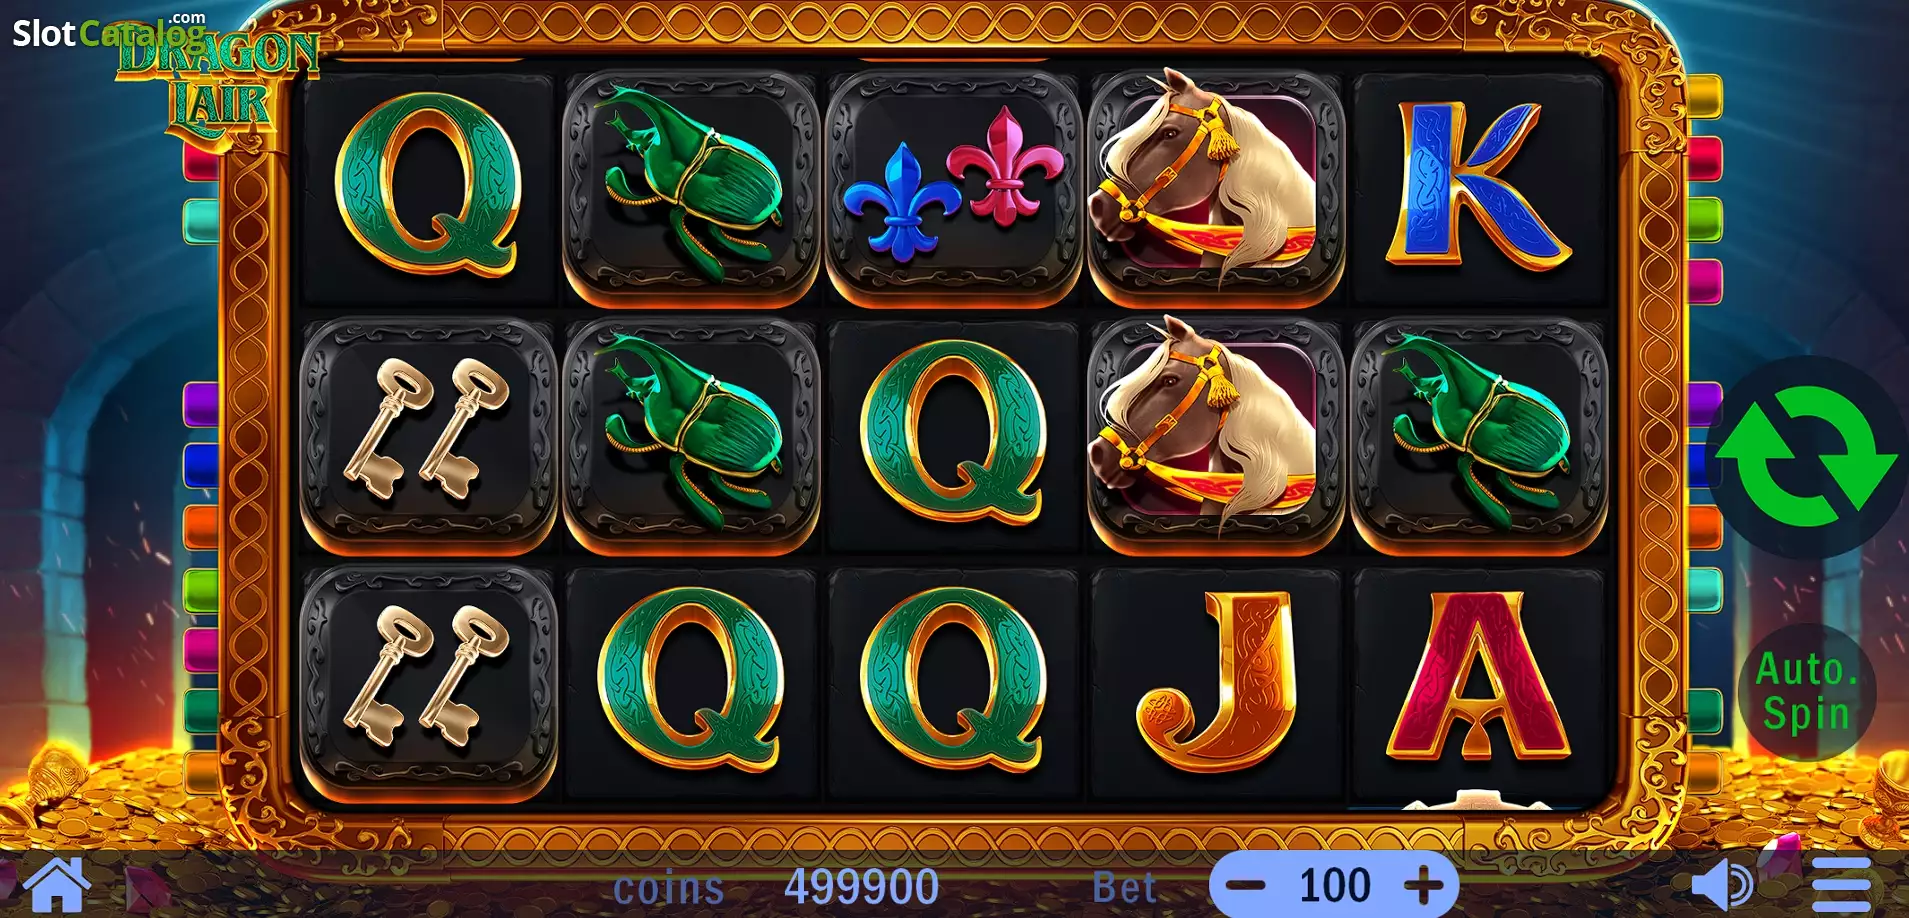The width and height of the screenshot is (1909, 918).
Task: Click the beetle symbol in rightmost reel
Action: (1478, 434)
